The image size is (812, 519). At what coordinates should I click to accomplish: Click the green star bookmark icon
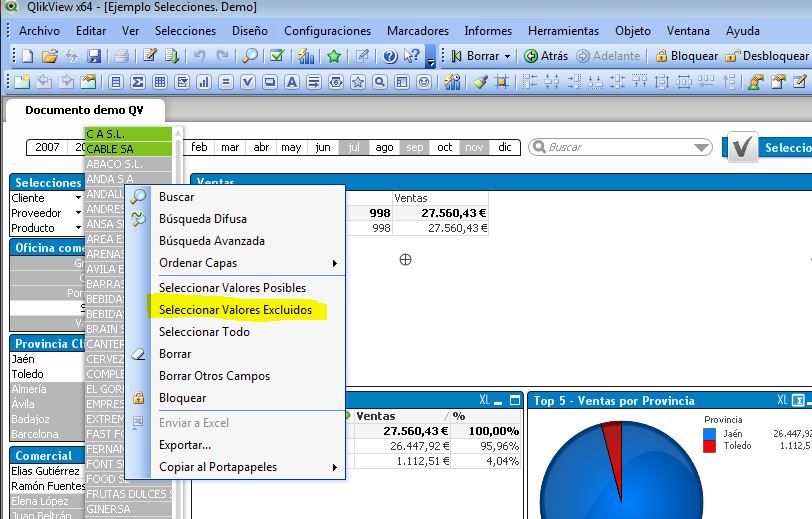(x=334, y=56)
